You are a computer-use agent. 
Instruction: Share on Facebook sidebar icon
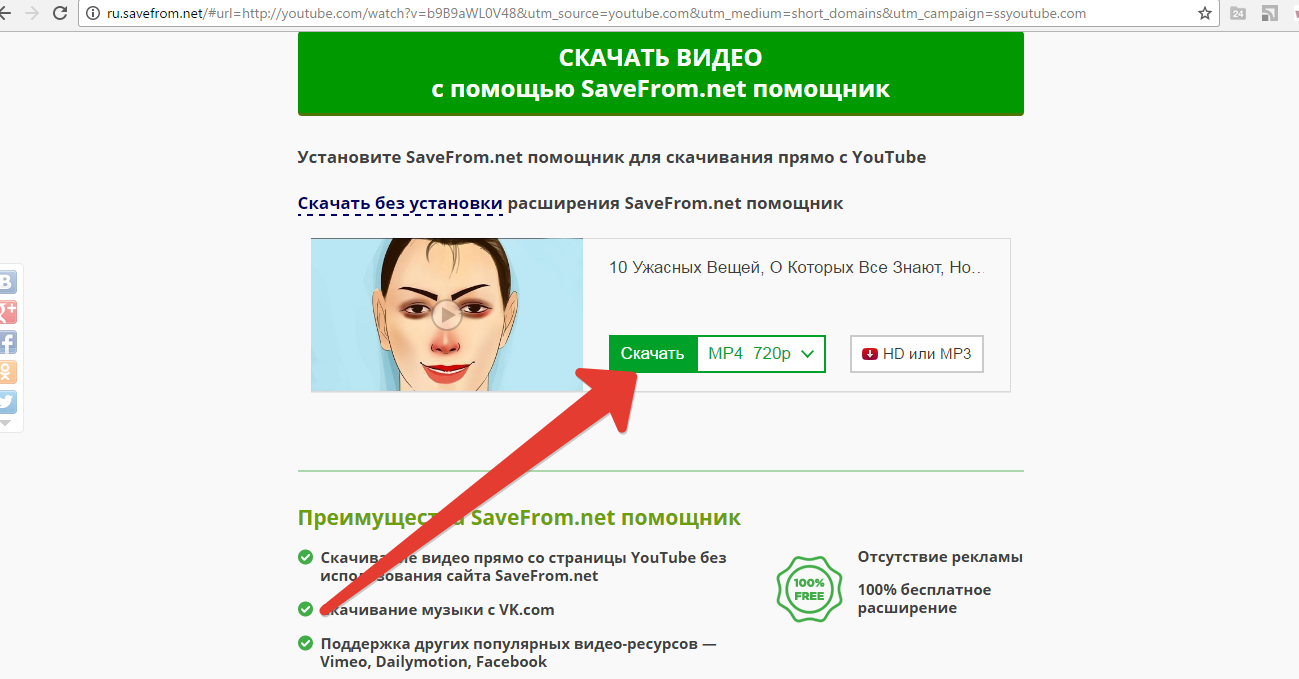click(x=7, y=342)
